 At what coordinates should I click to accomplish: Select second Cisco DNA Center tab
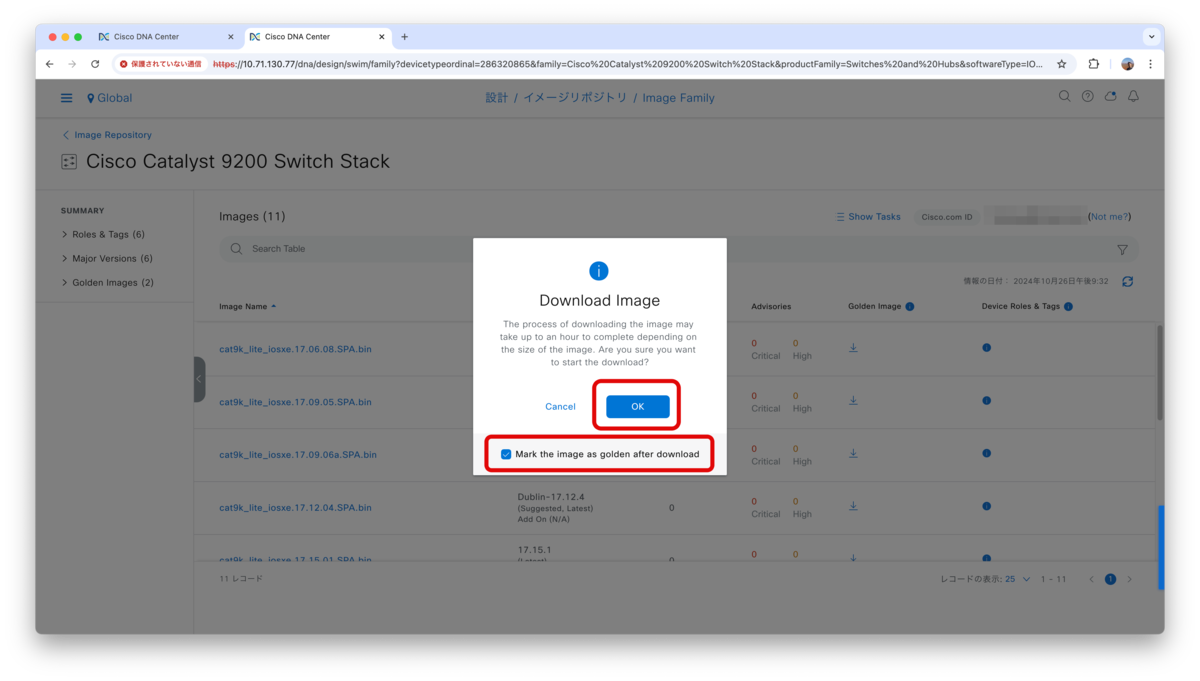pyautogui.click(x=316, y=37)
